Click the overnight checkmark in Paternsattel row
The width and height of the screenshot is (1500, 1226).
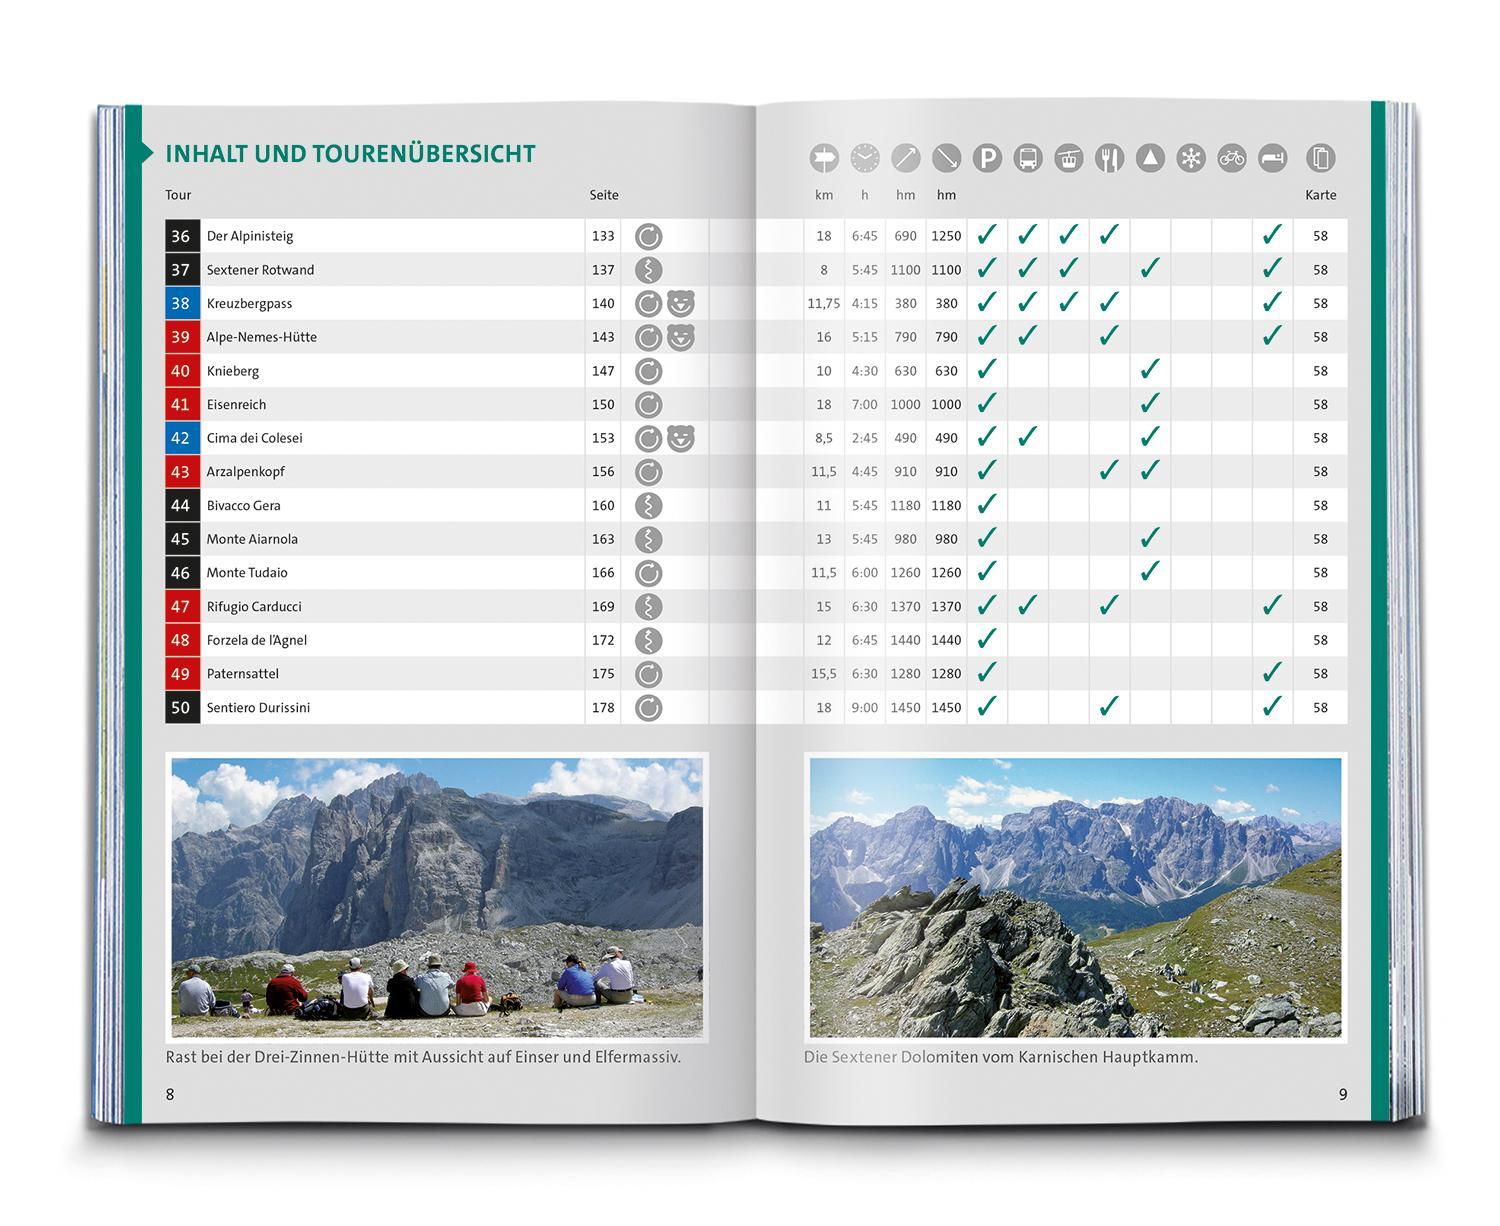(x=1272, y=672)
